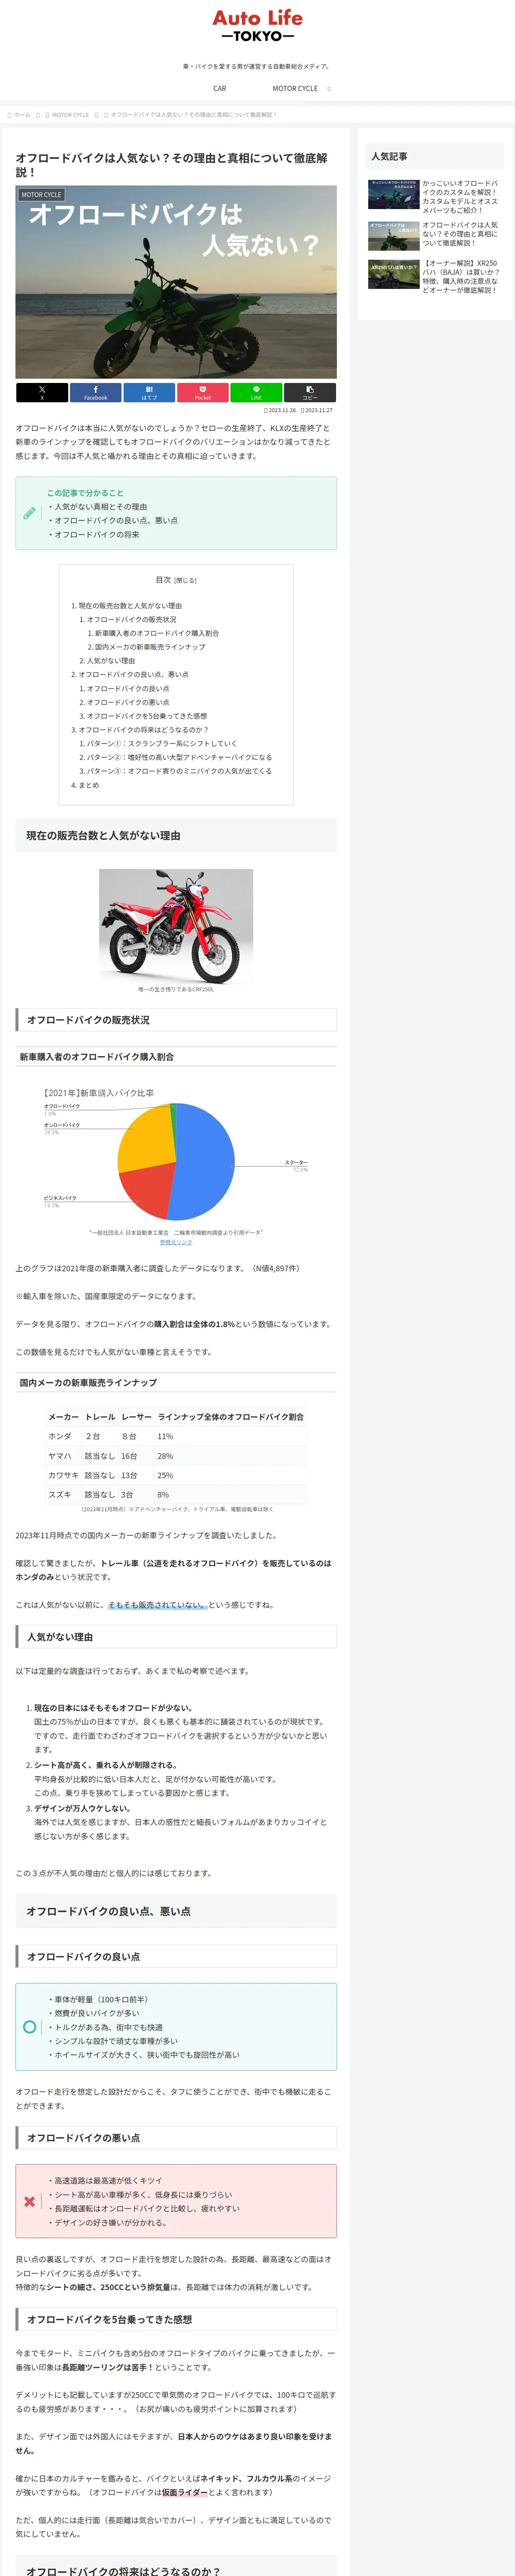The image size is (515, 2576).
Task: Open popular article オフロードバイクは人気ない？
Action: [x=460, y=234]
